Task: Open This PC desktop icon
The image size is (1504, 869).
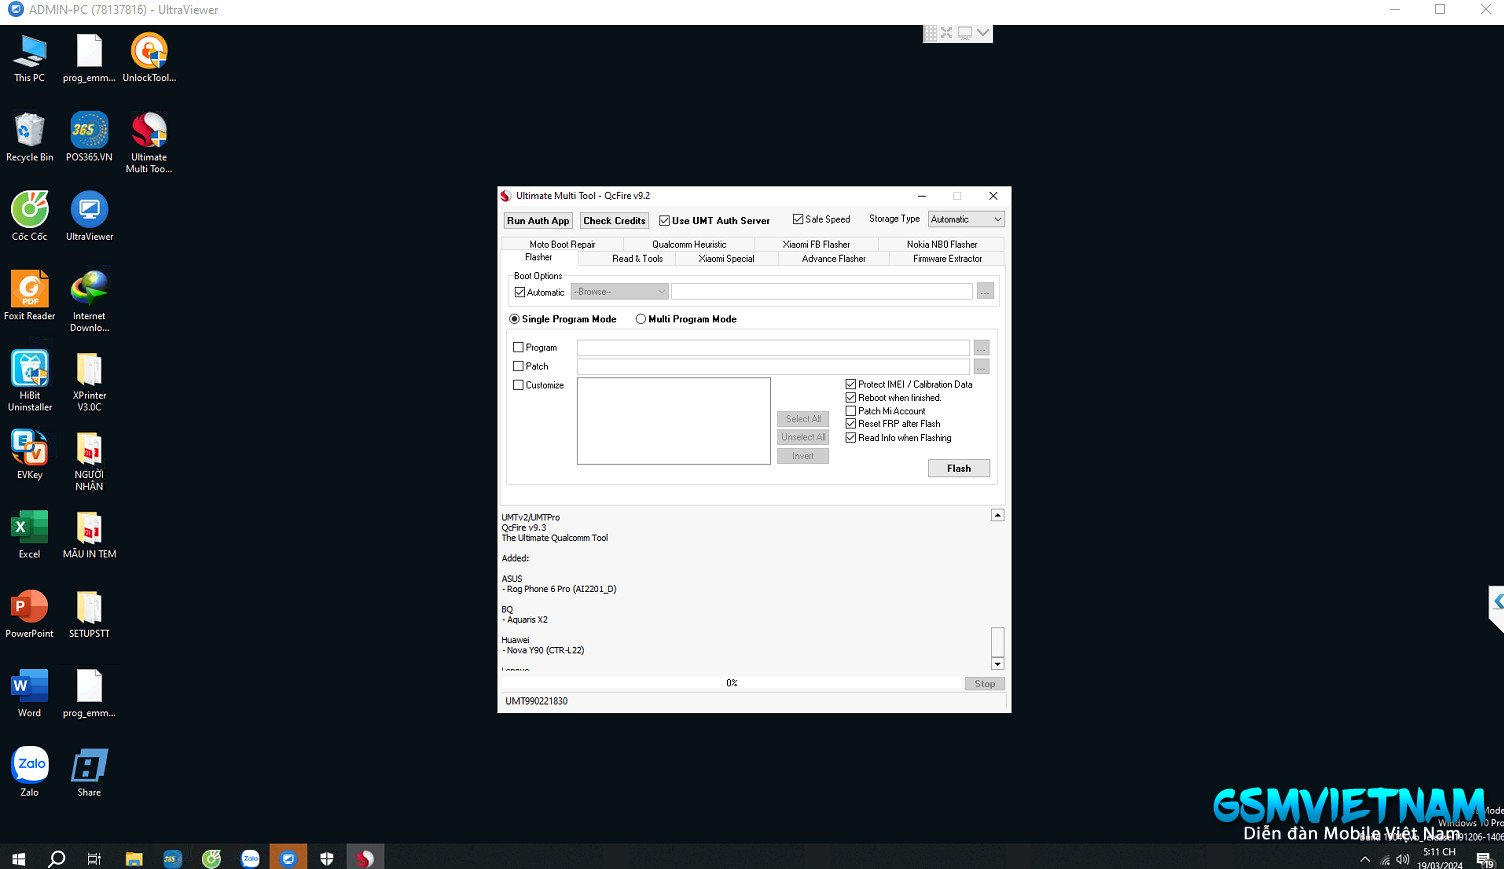Action: pos(30,58)
